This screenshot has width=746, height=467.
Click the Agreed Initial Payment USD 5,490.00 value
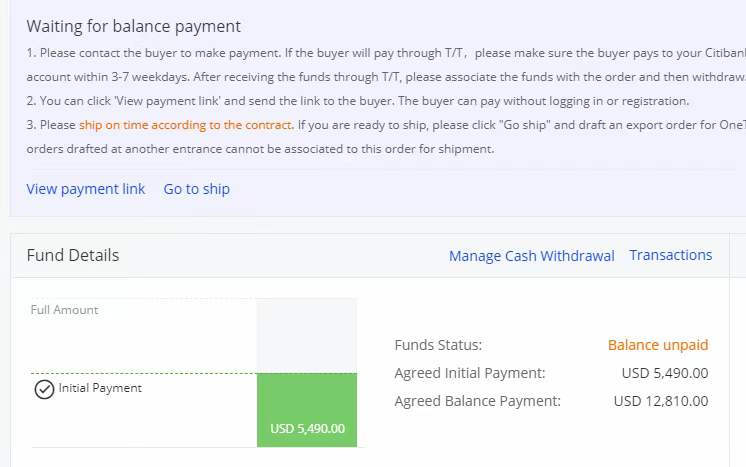pos(665,373)
